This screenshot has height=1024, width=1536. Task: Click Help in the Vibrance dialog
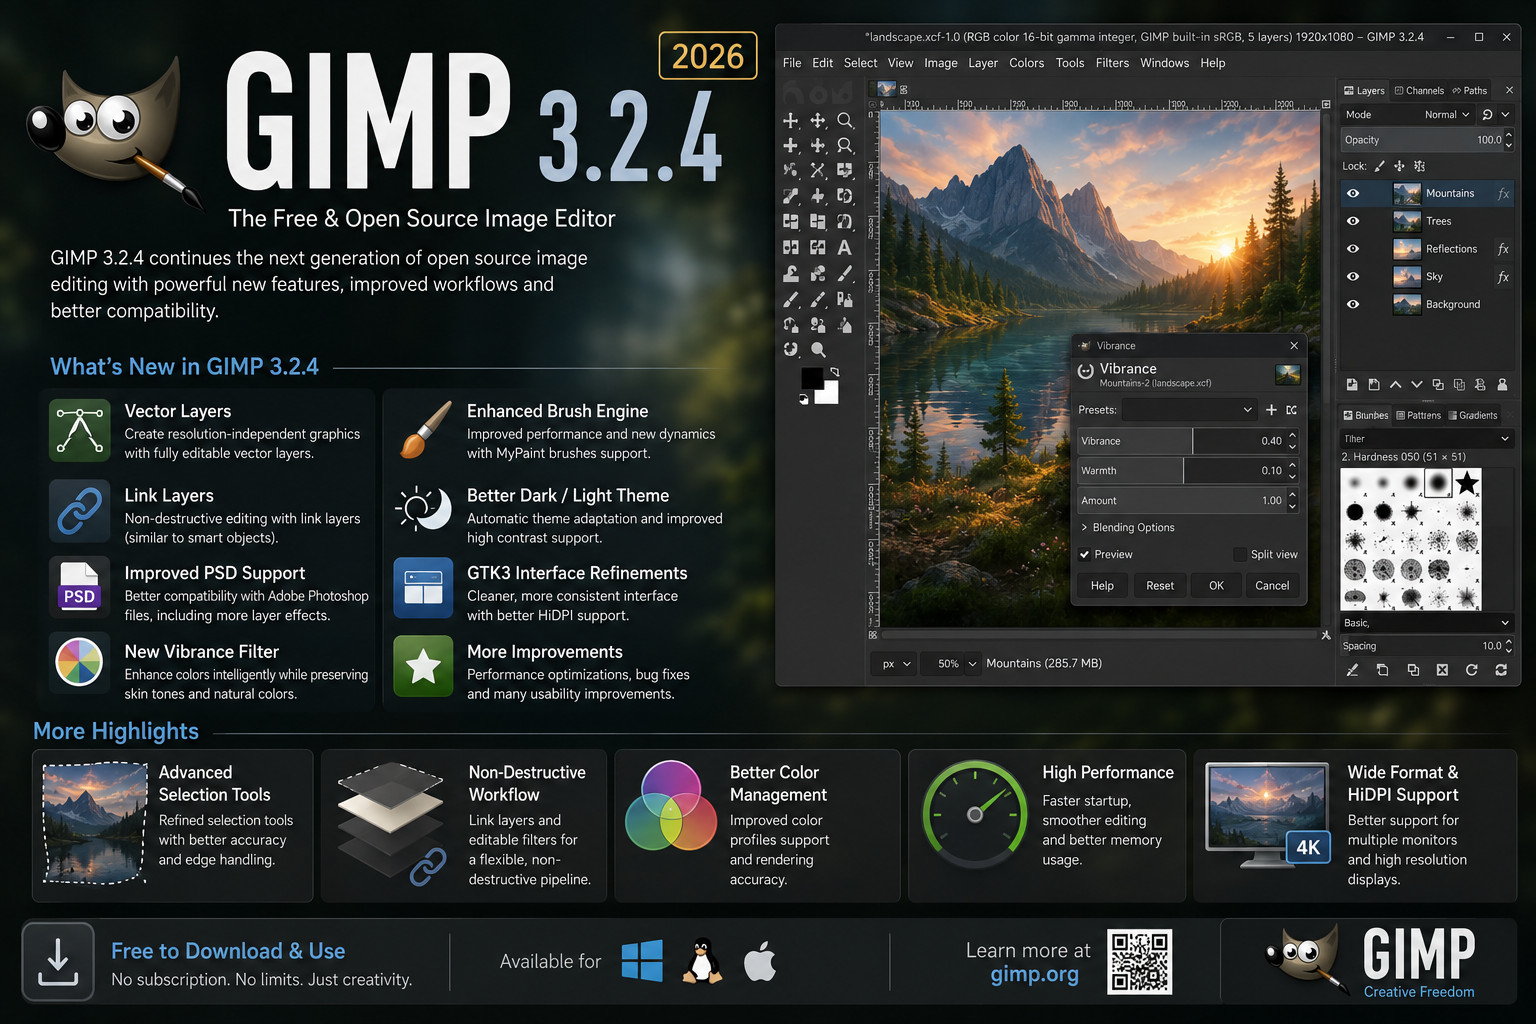tap(1102, 586)
